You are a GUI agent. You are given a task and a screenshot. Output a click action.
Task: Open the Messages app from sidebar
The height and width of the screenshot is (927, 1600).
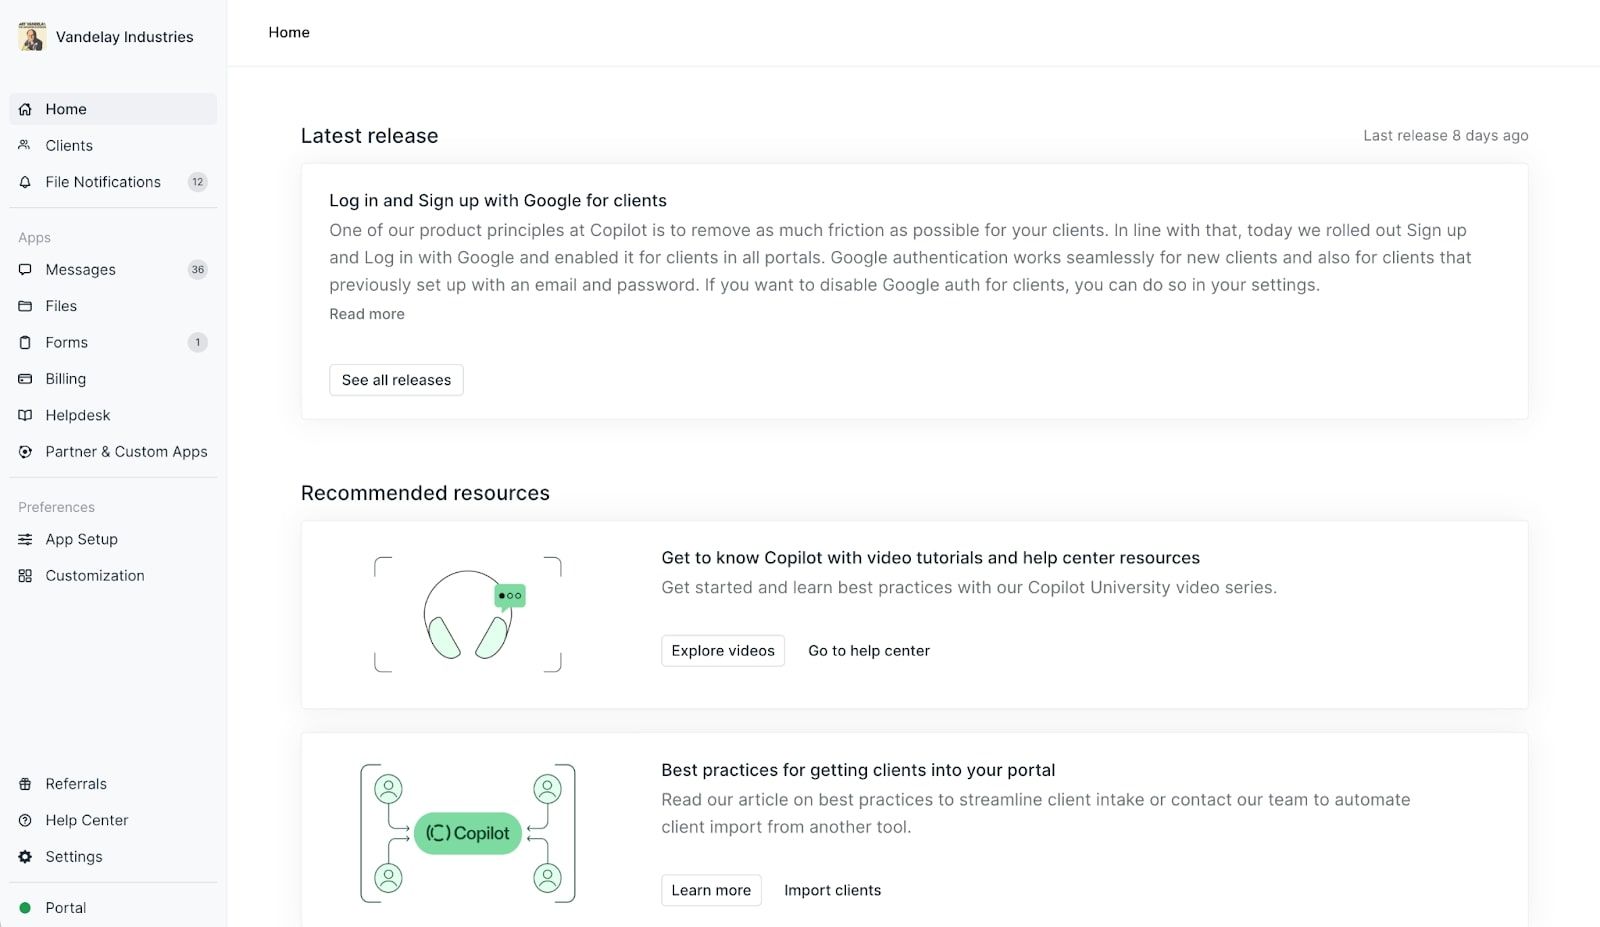pos(80,269)
